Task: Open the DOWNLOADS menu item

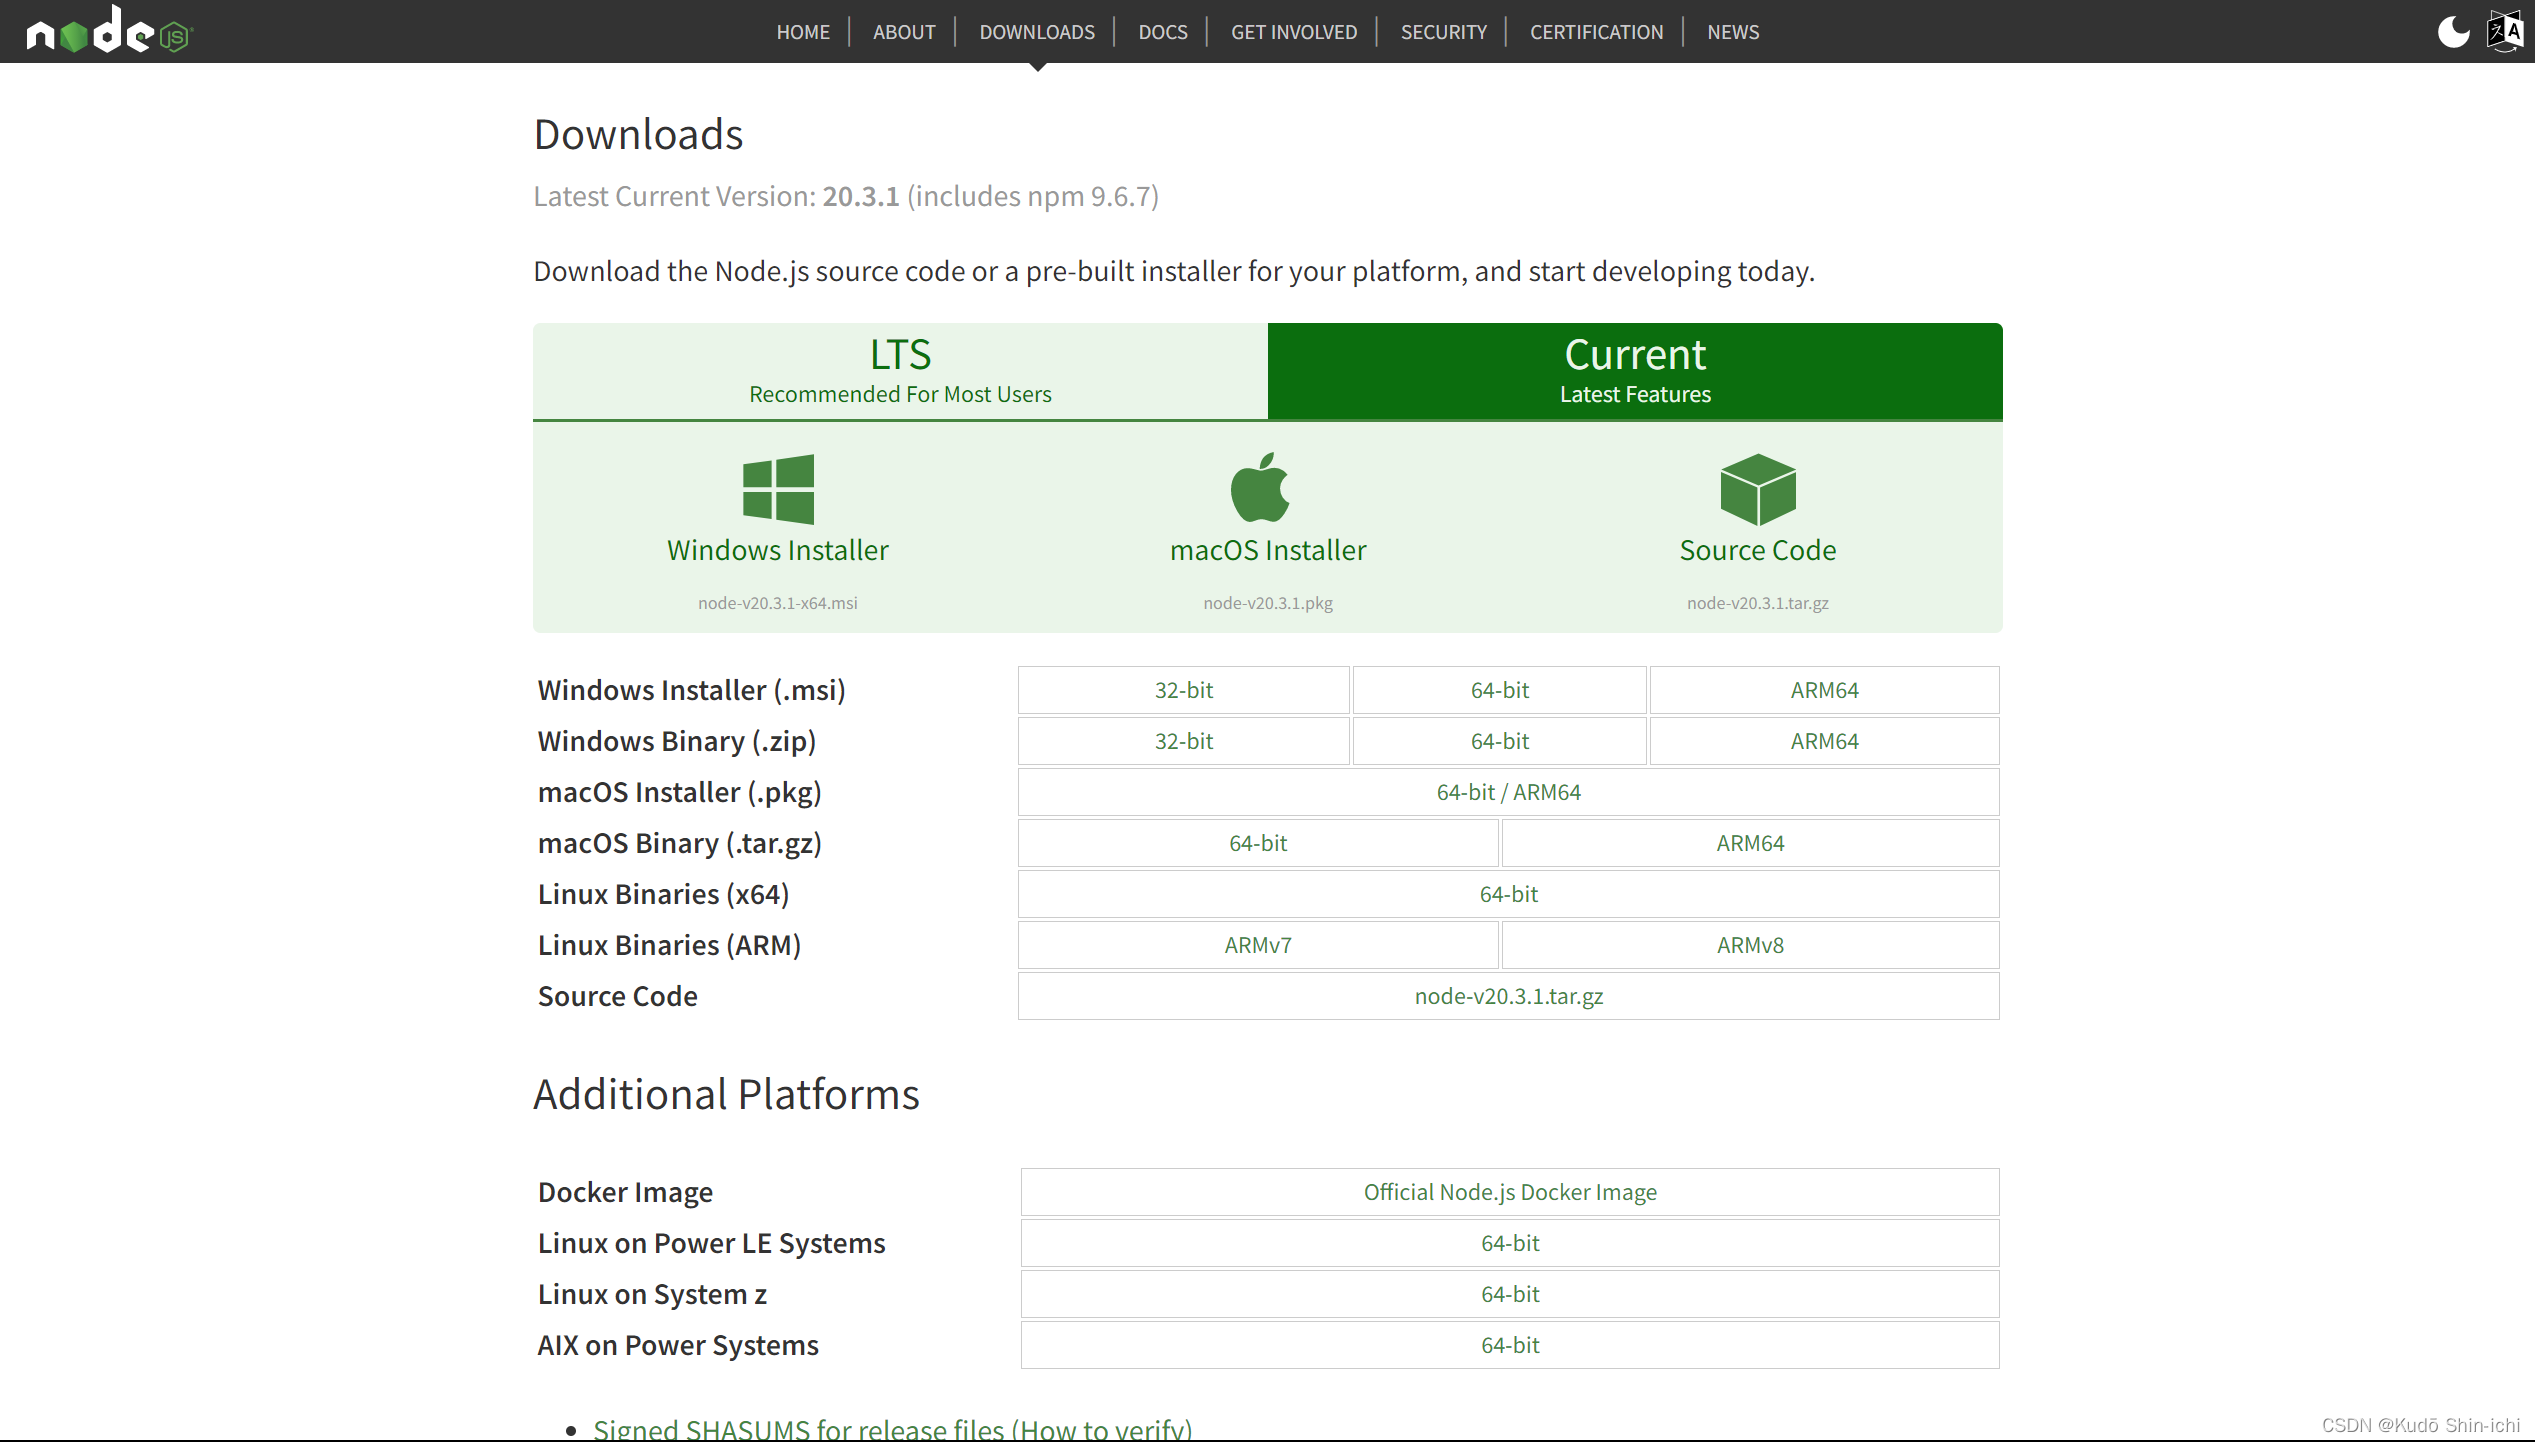Action: (x=1037, y=32)
